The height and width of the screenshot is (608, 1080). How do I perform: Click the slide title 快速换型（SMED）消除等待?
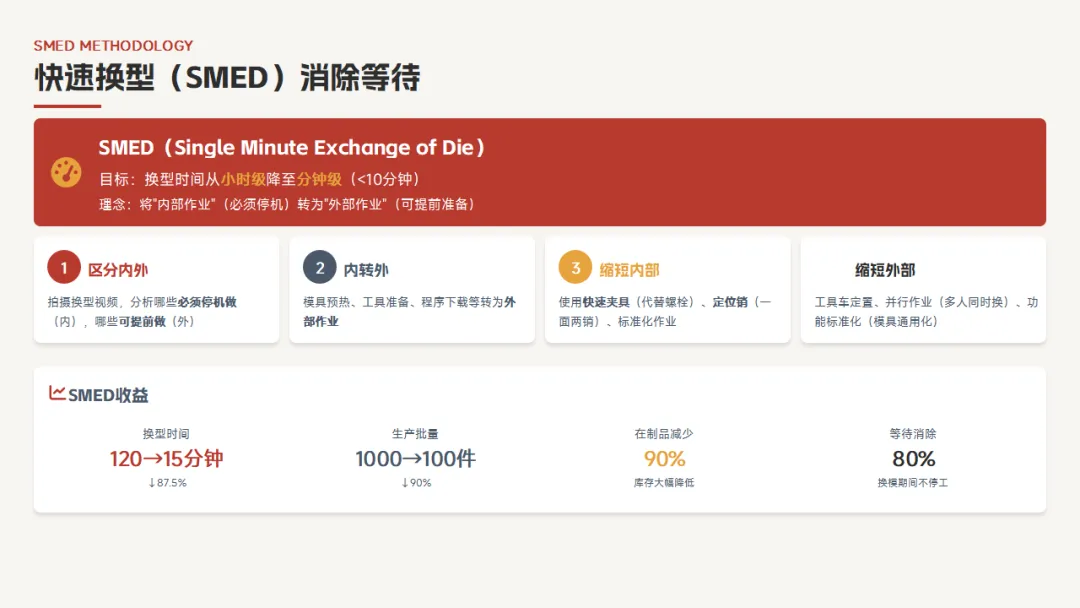(x=227, y=77)
